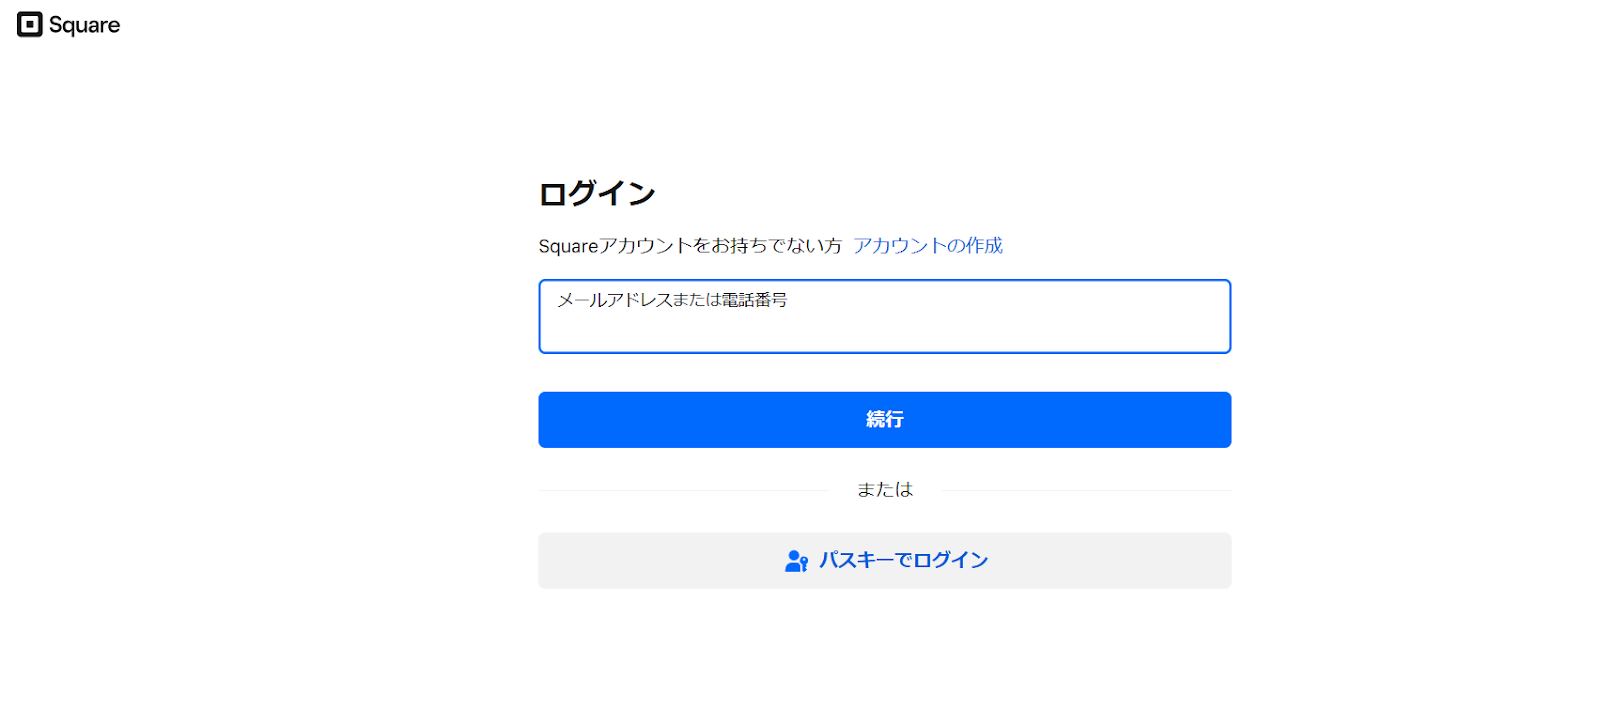The width and height of the screenshot is (1600, 724).
Task: Click the divider line left of または
Action: pos(683,490)
